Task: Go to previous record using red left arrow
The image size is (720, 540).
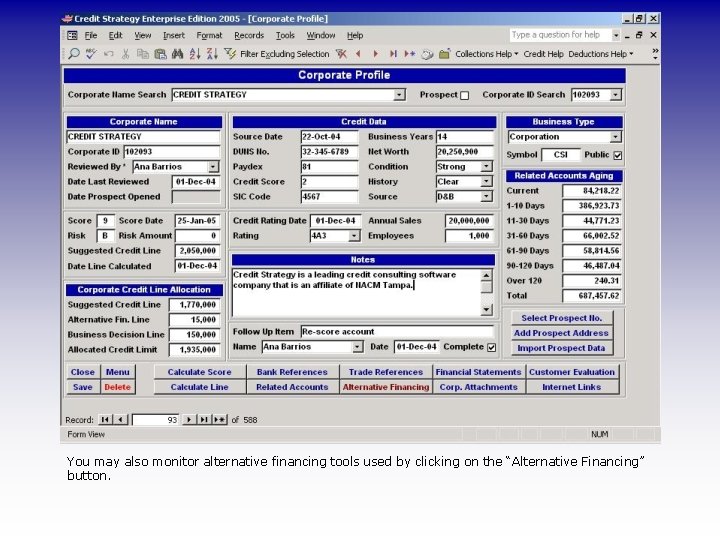Action: point(358,54)
